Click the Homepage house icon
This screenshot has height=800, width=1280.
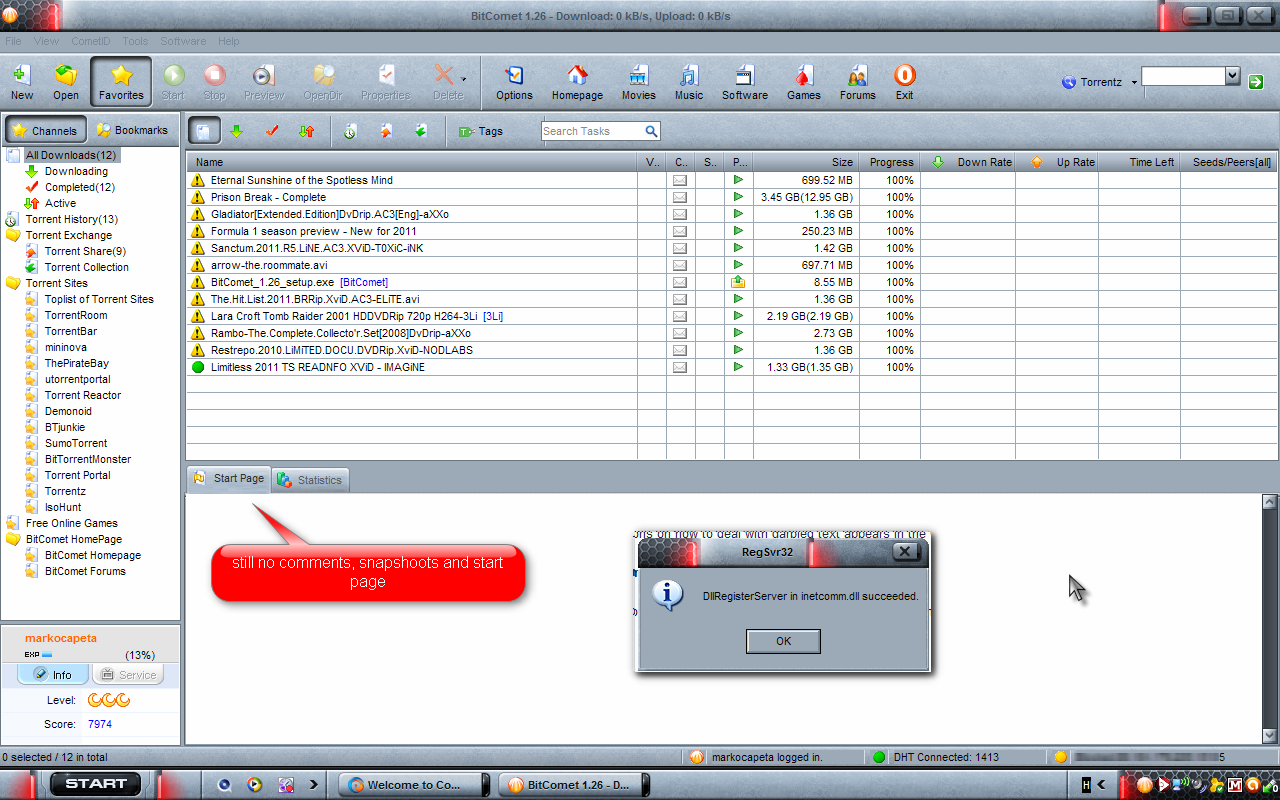(x=577, y=81)
